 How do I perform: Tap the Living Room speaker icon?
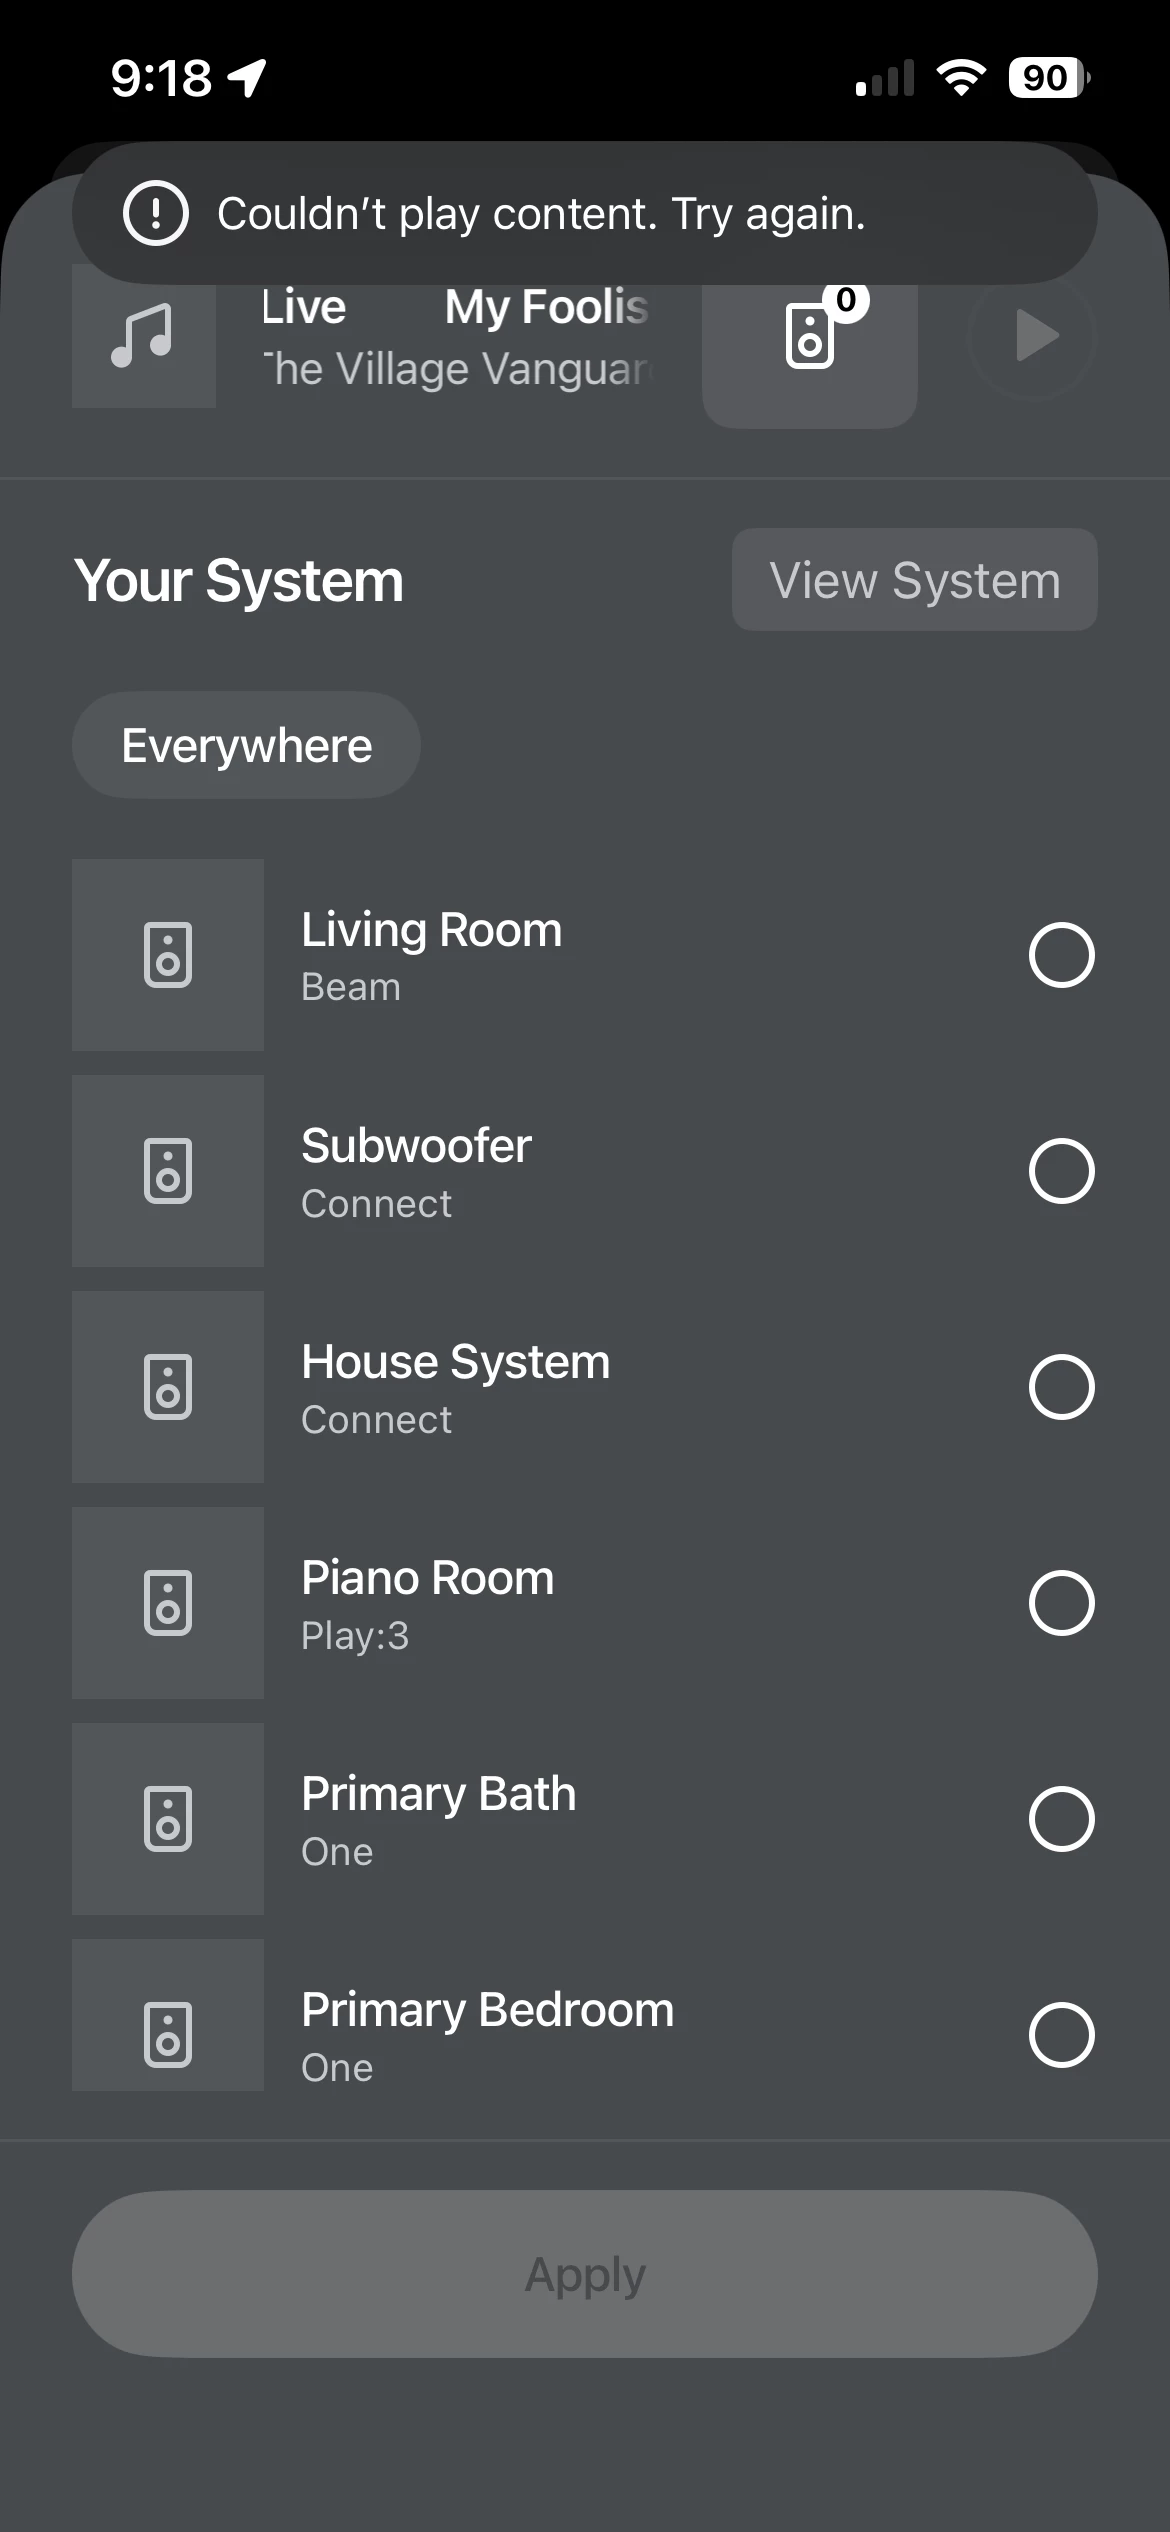[168, 955]
